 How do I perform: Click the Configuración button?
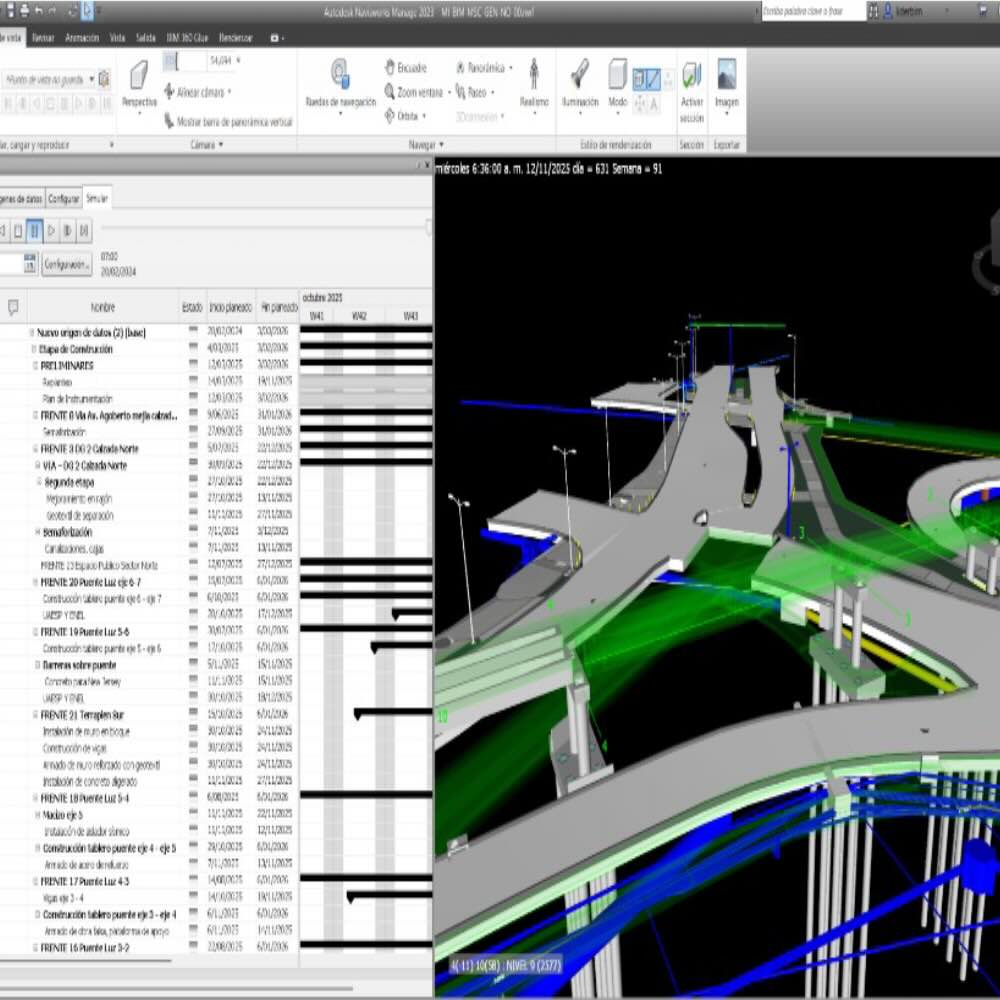click(x=66, y=264)
